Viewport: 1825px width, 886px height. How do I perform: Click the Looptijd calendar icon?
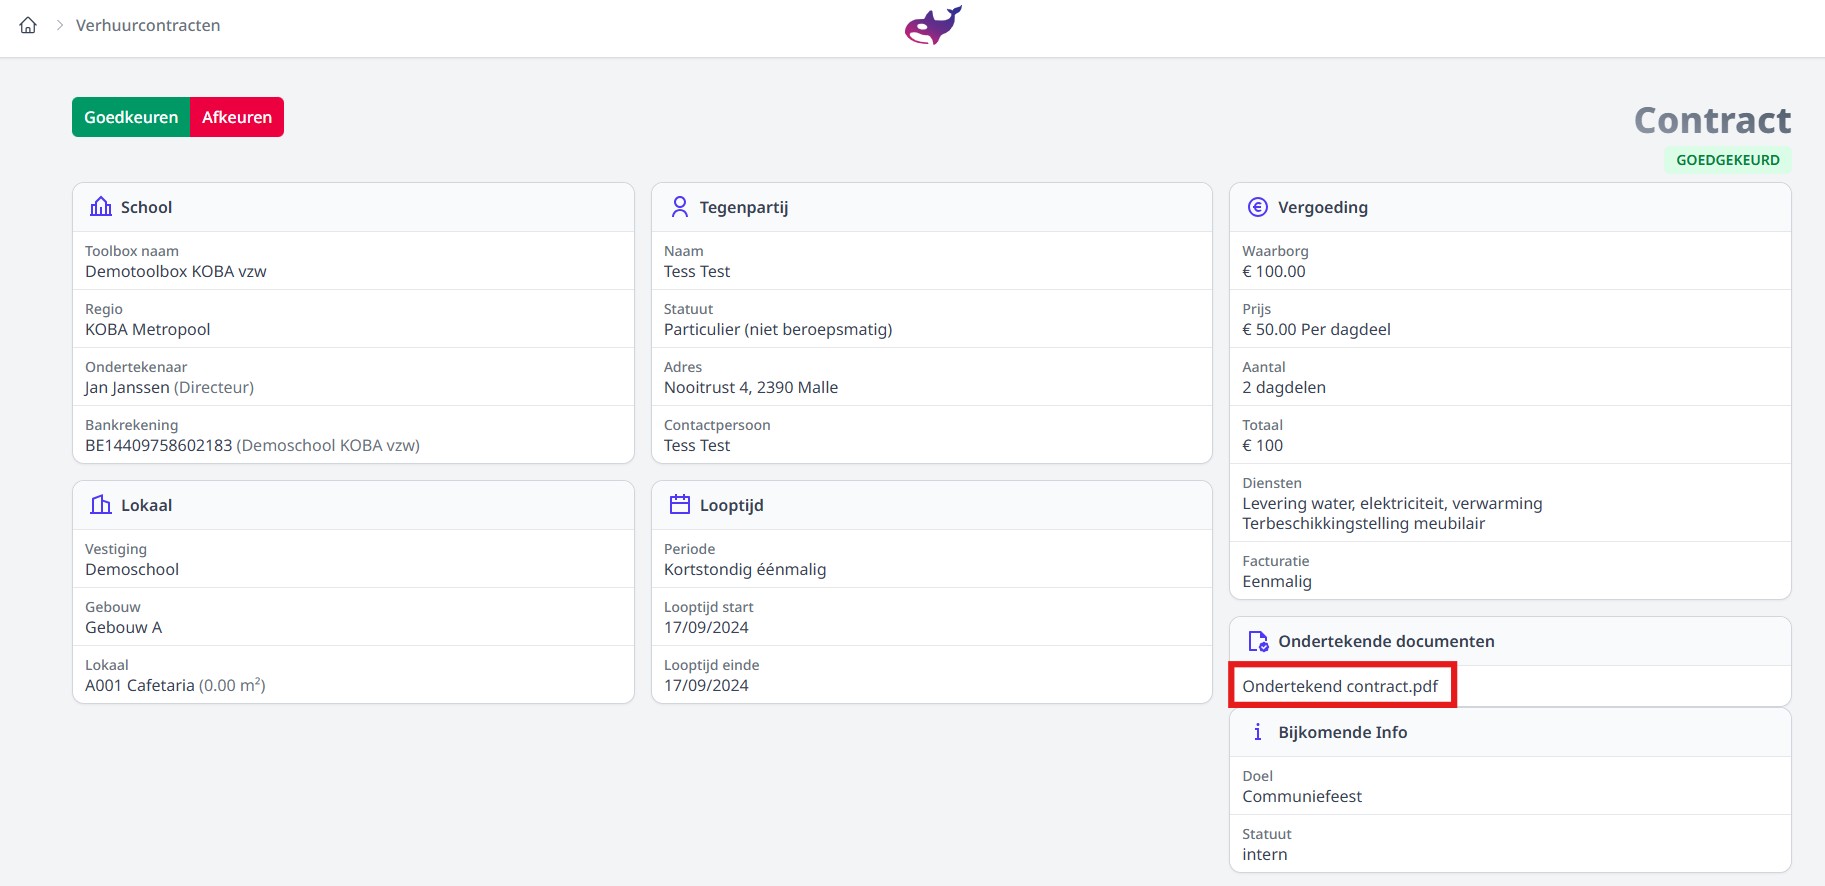click(x=680, y=505)
